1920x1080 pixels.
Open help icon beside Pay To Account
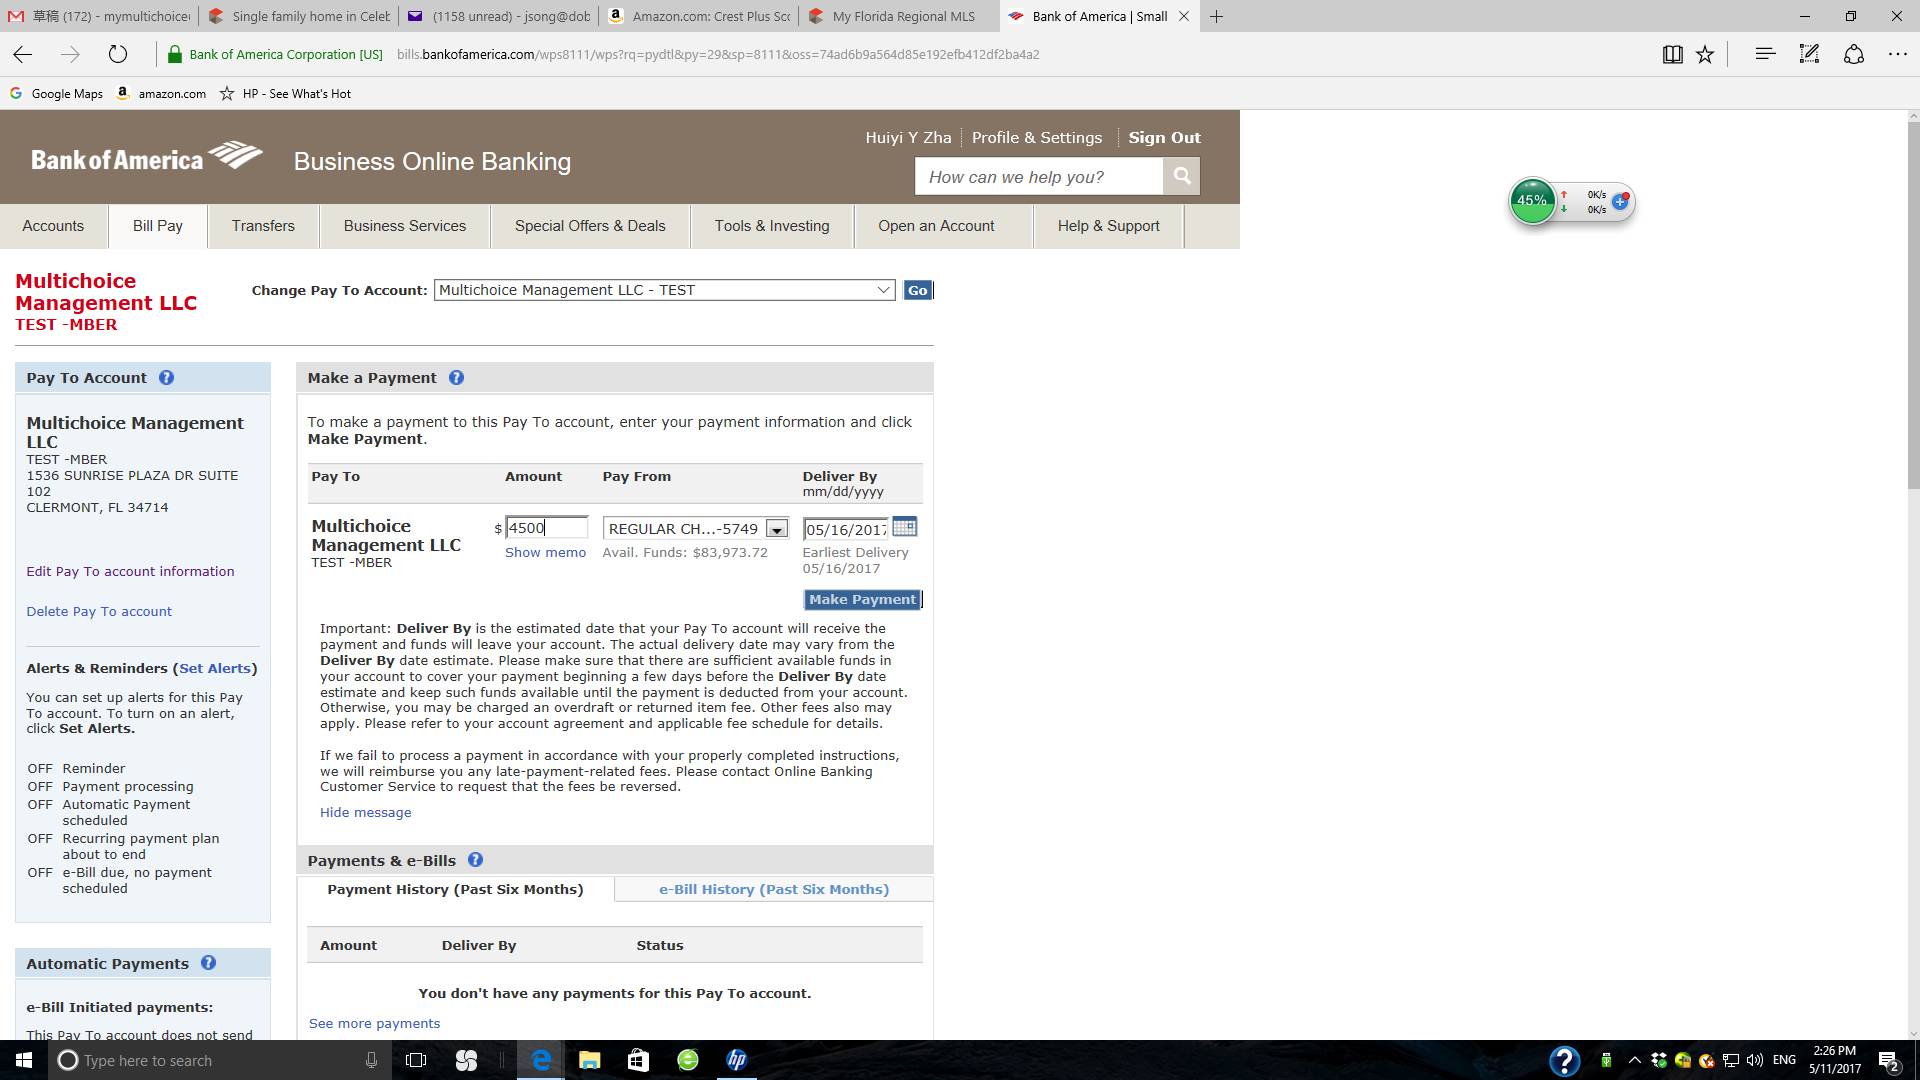point(166,378)
